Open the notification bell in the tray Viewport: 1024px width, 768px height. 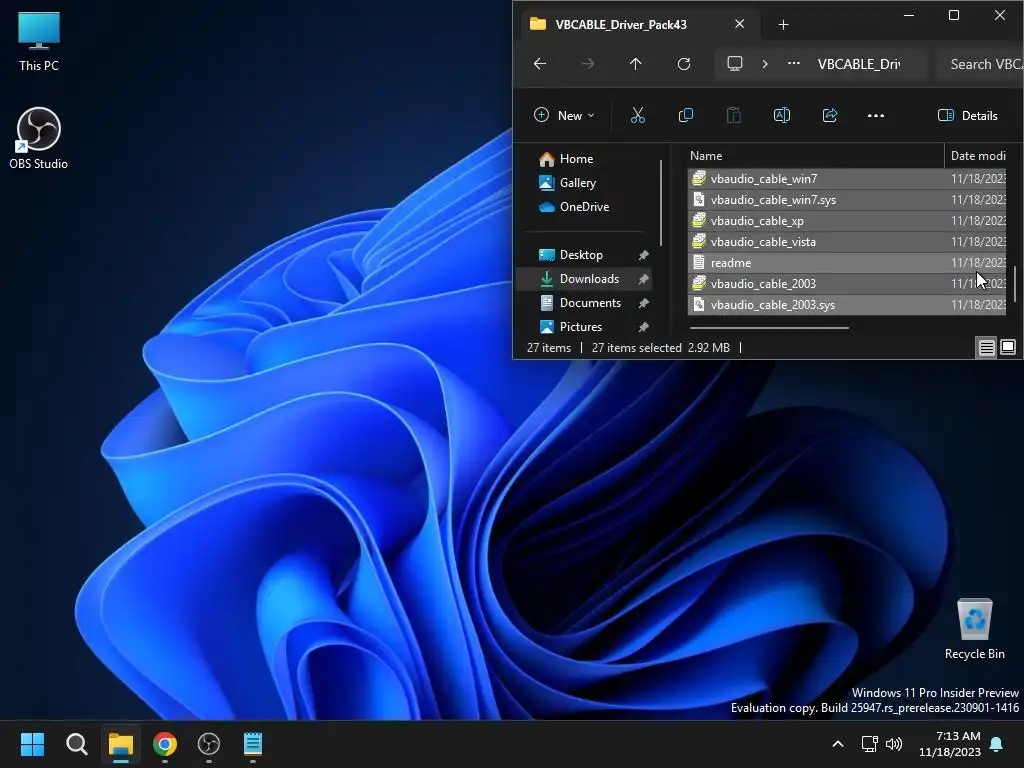coord(997,744)
